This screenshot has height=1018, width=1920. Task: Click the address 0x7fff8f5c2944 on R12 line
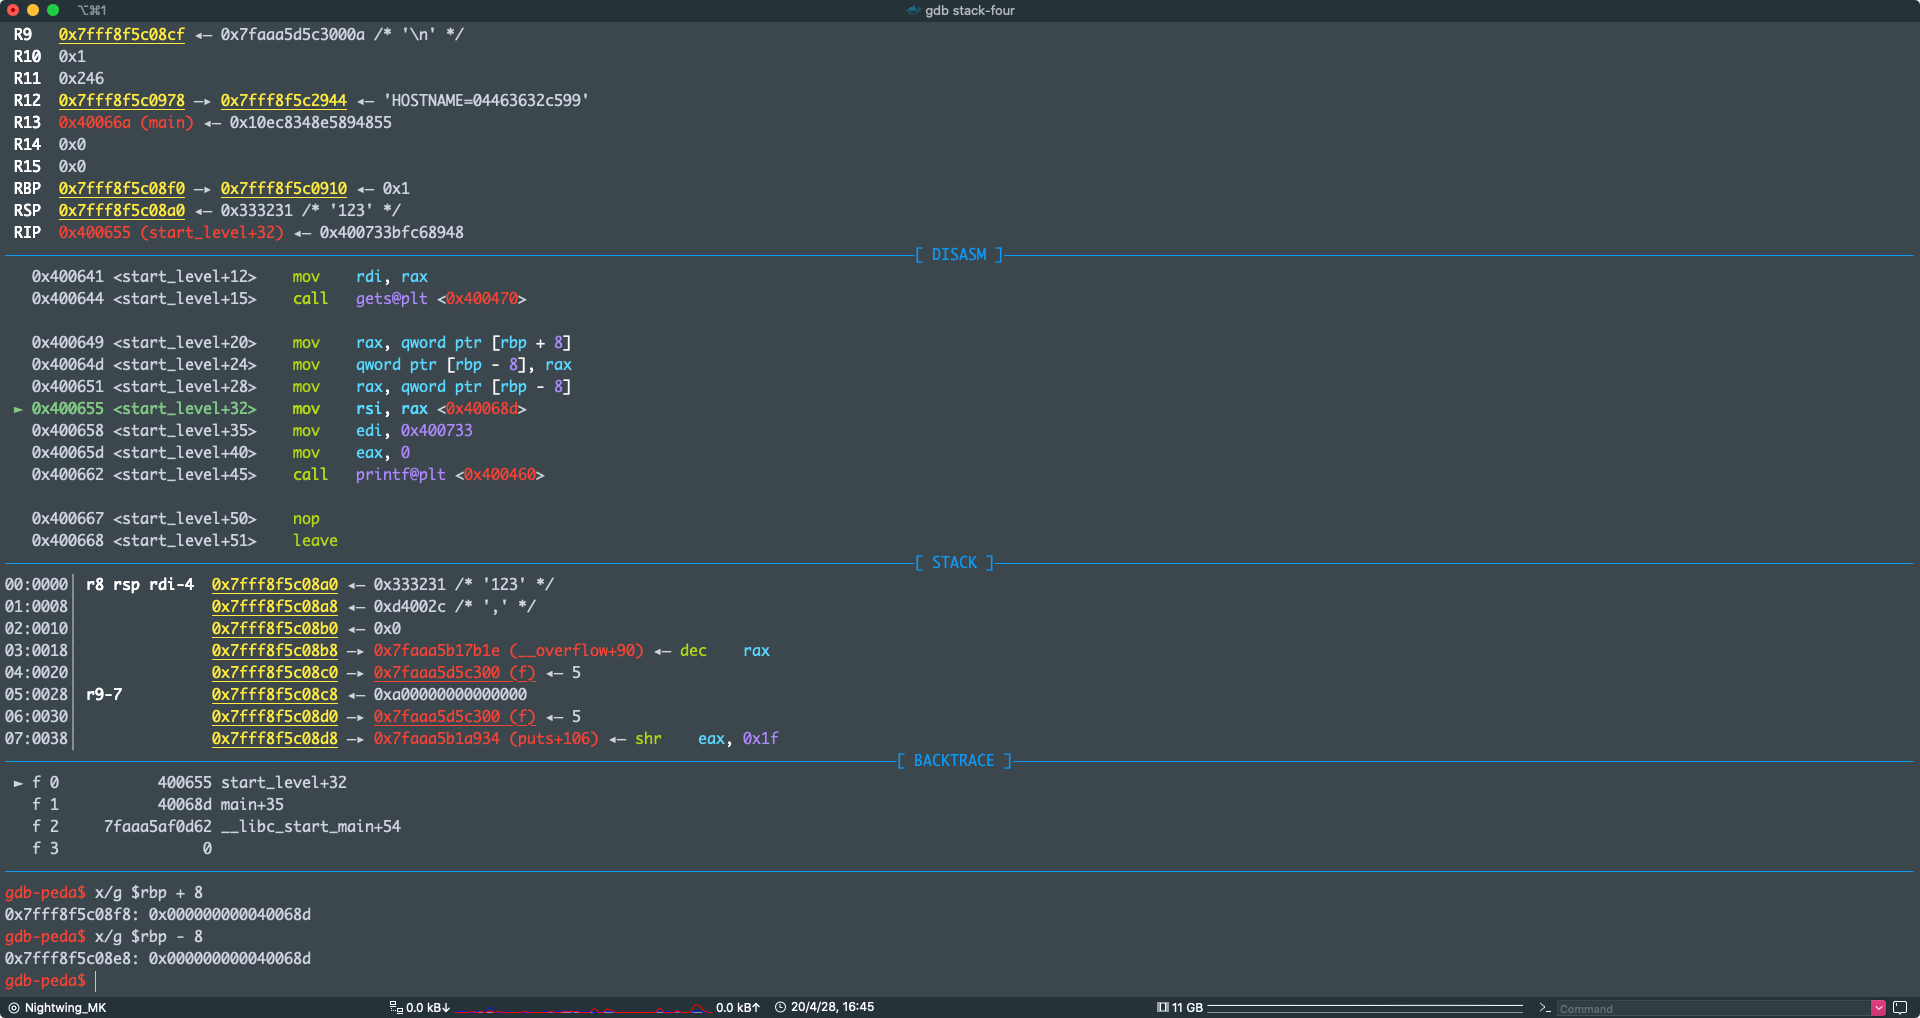[x=284, y=101]
